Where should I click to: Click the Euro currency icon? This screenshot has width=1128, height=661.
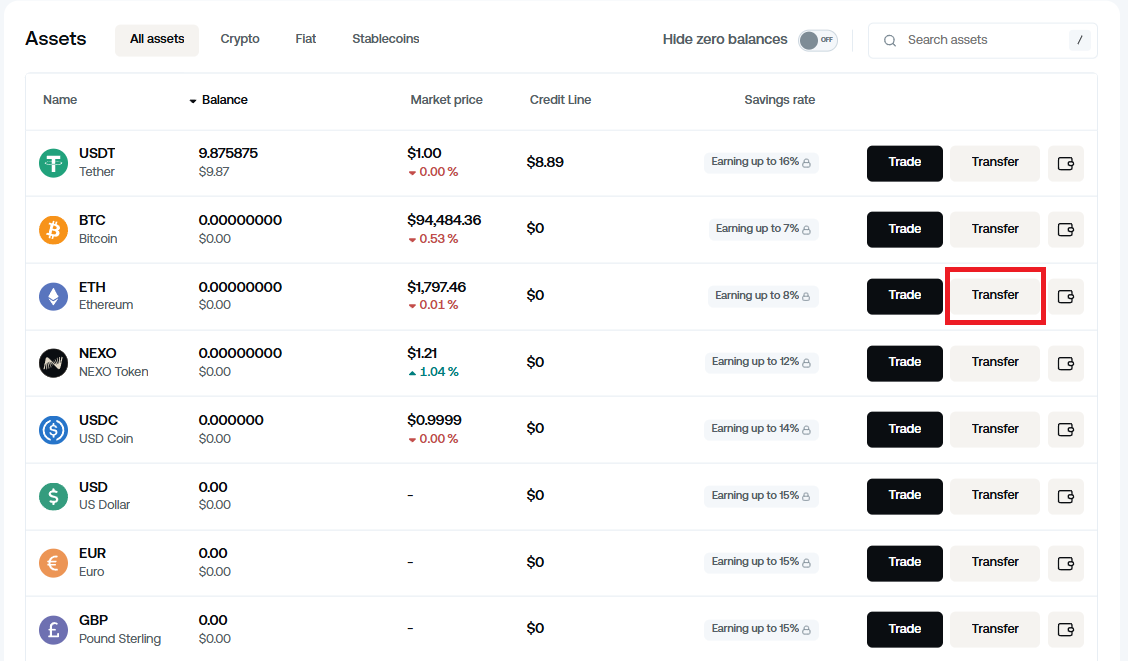point(53,562)
